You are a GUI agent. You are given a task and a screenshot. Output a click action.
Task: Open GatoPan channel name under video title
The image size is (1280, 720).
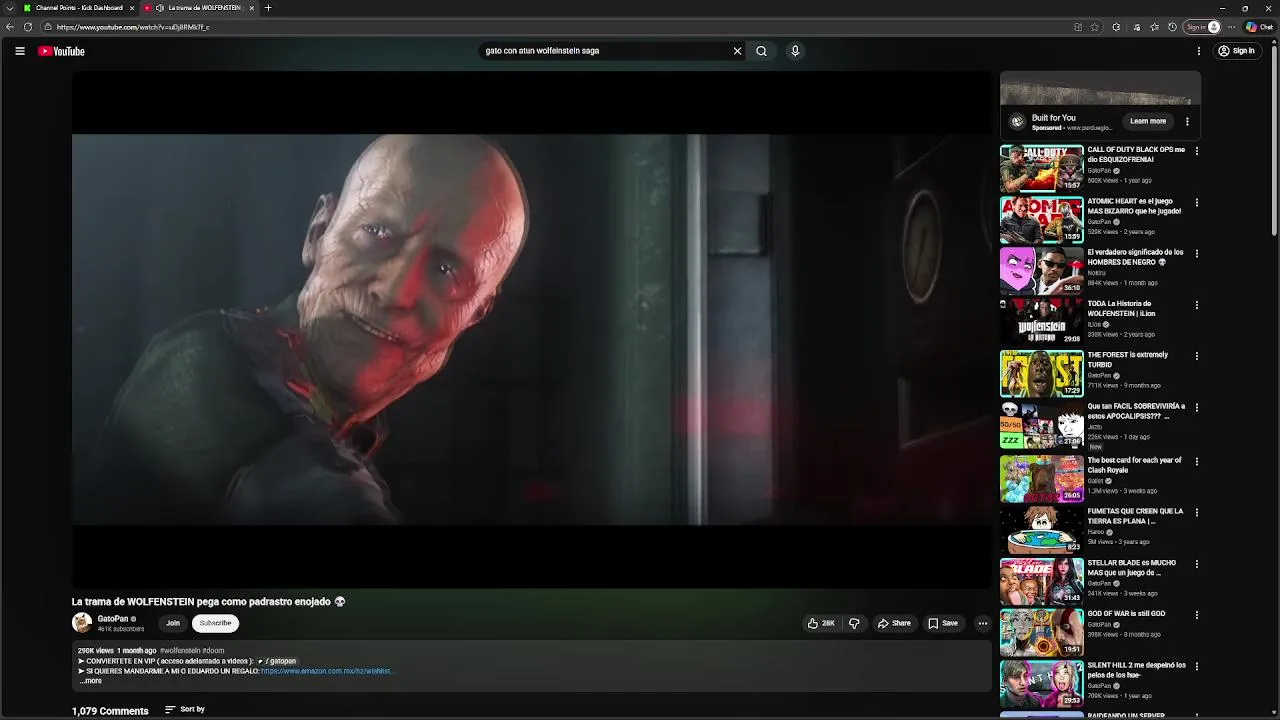click(113, 619)
